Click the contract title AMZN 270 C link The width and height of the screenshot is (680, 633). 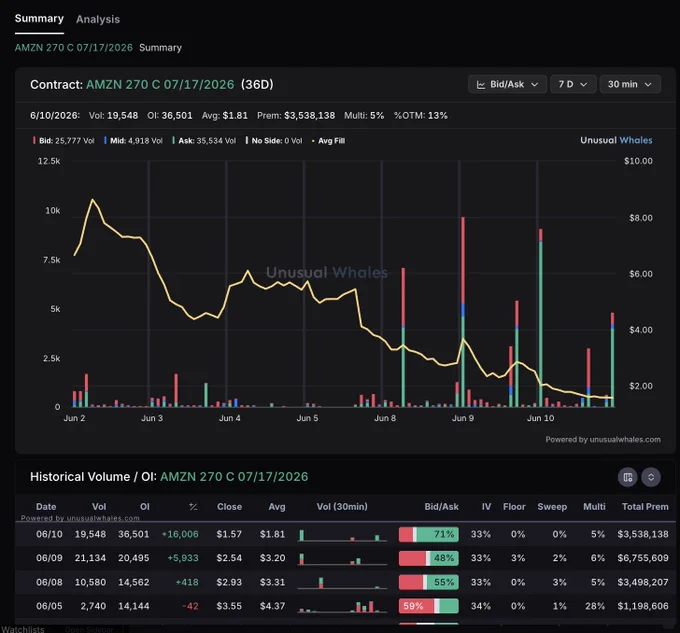tap(160, 84)
